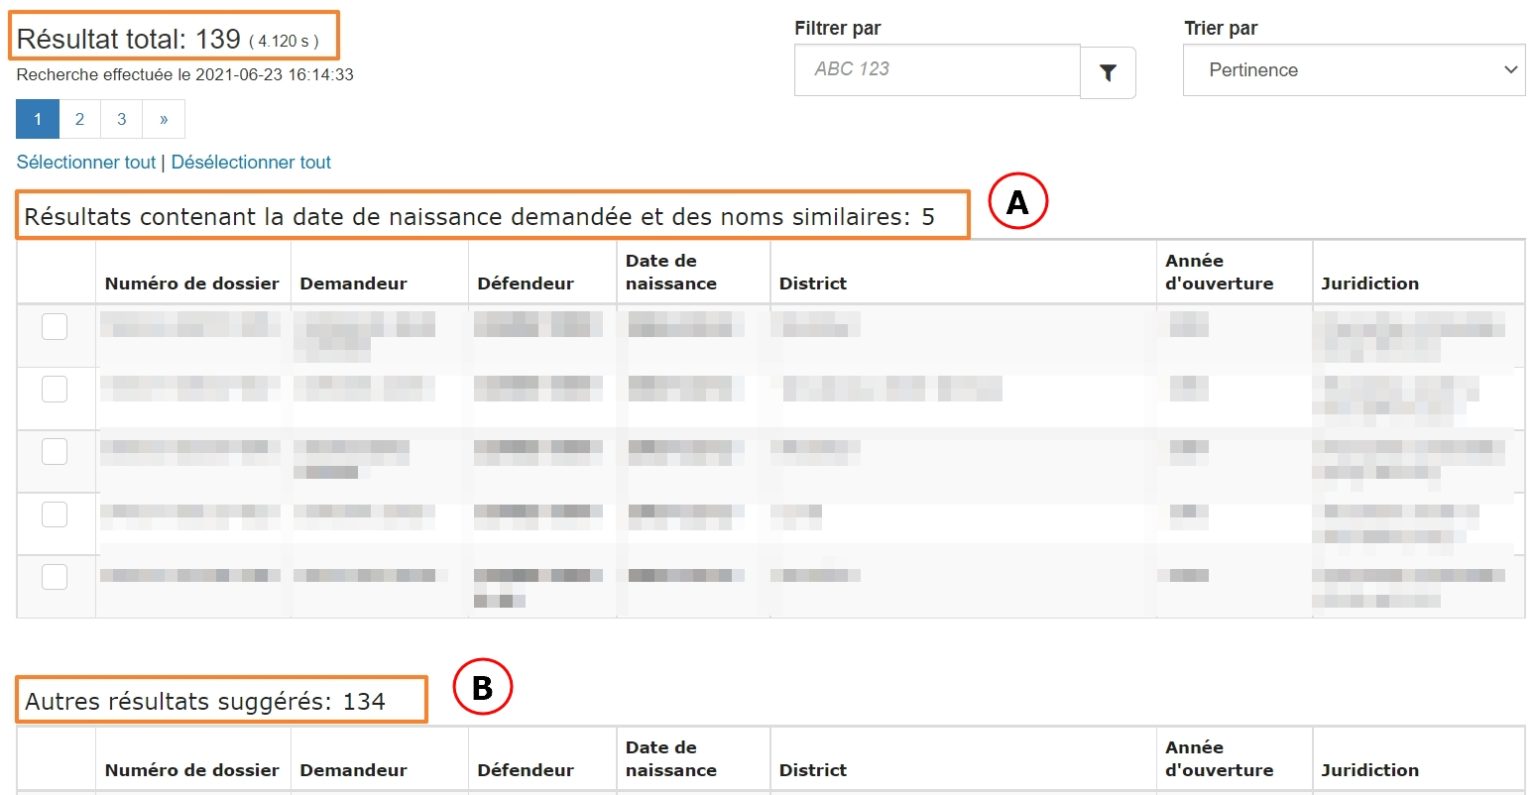Go to results page 3
Image resolution: width=1536 pixels, height=795 pixels.
[x=121, y=118]
